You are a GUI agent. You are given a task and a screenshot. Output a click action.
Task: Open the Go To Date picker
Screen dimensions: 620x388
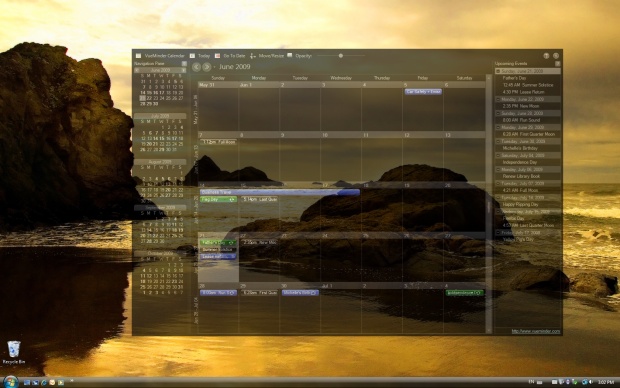click(x=230, y=56)
